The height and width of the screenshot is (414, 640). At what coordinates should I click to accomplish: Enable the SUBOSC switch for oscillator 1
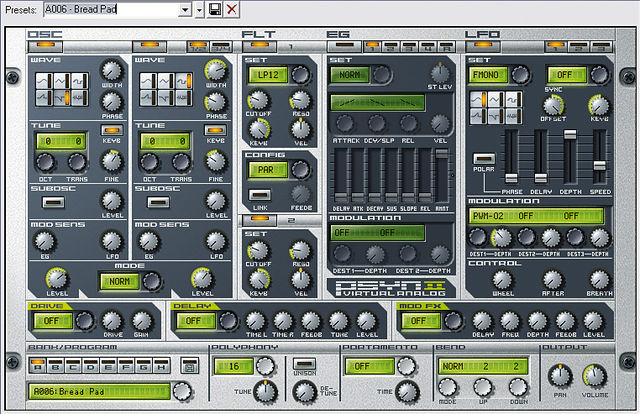pyautogui.click(x=53, y=202)
